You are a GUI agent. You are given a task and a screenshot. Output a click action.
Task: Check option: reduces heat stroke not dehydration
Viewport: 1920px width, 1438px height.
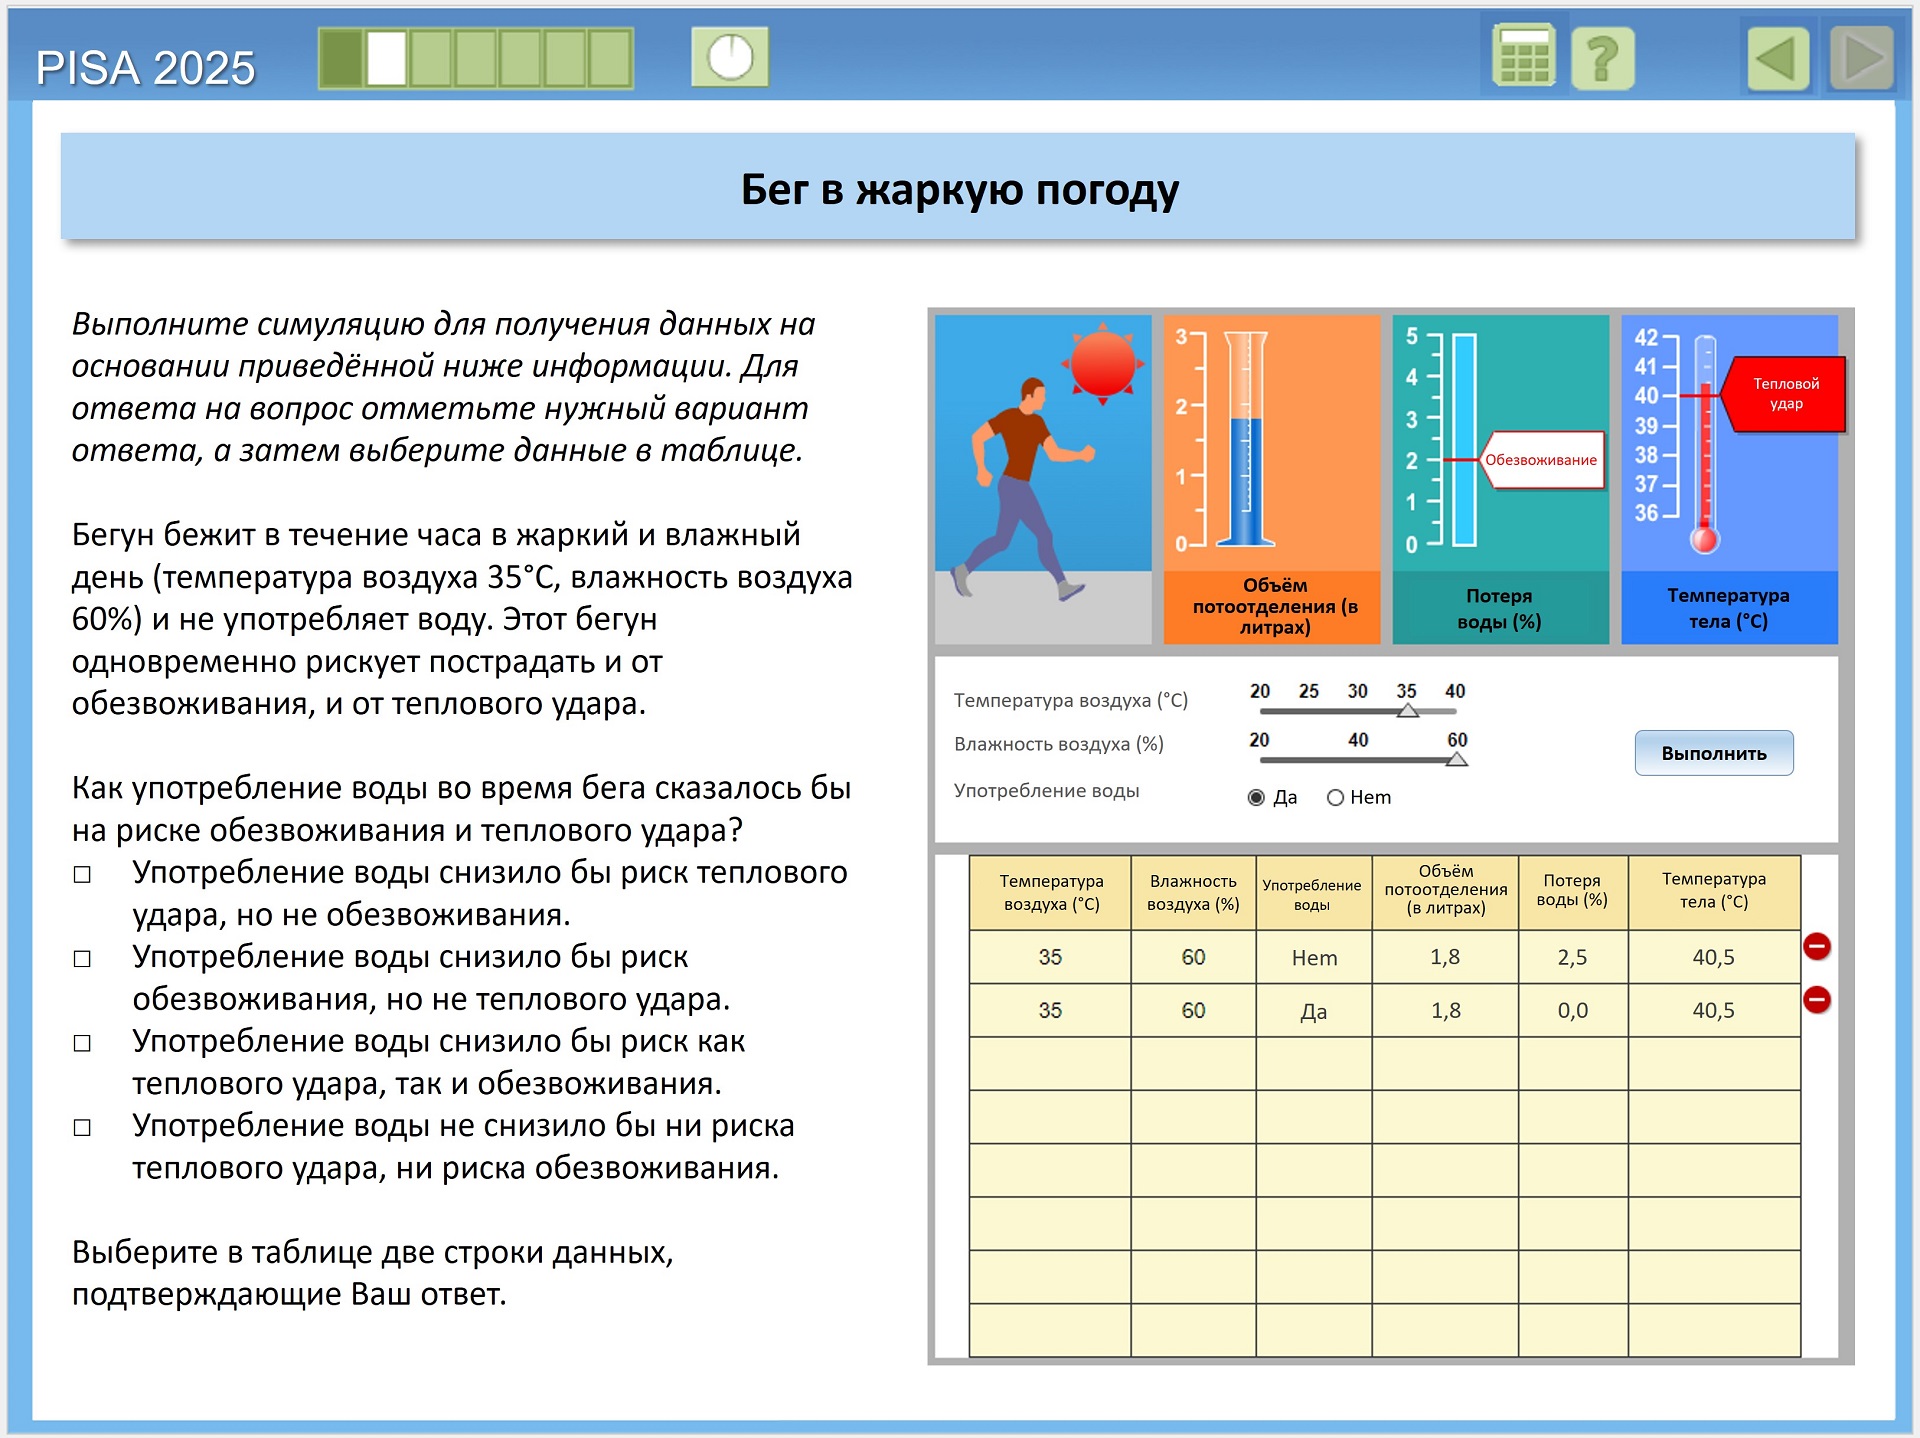[82, 874]
